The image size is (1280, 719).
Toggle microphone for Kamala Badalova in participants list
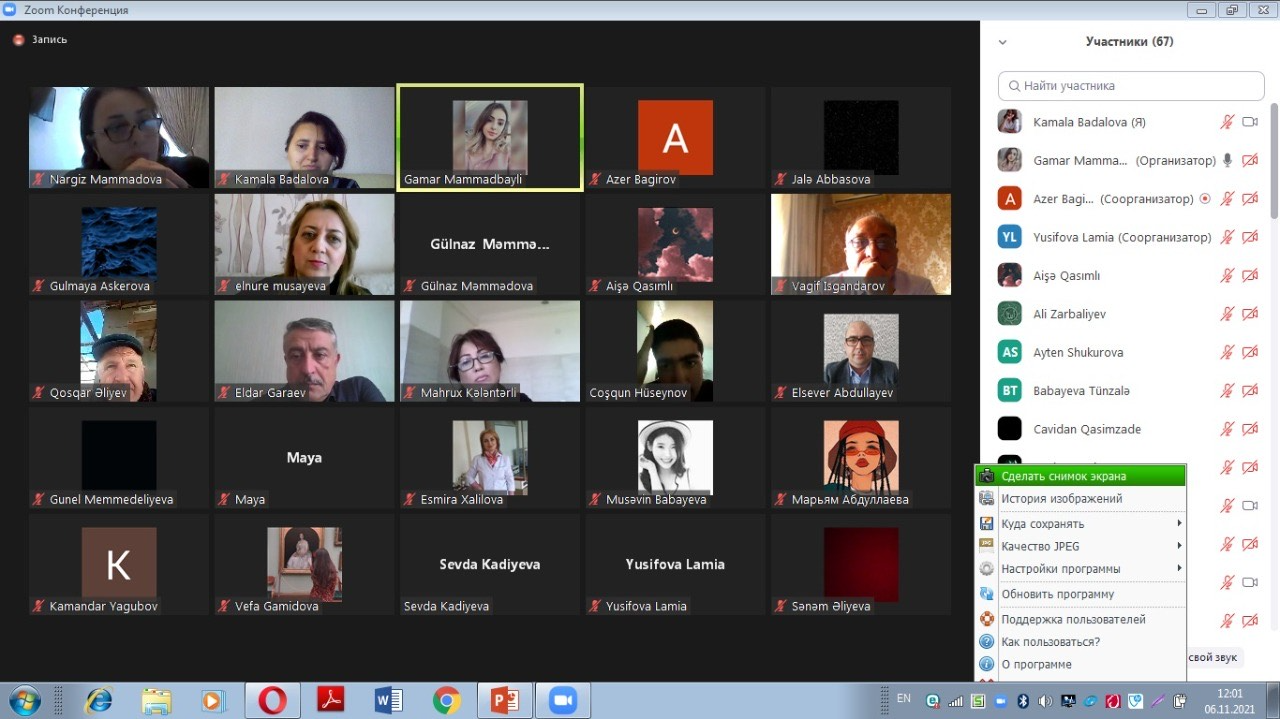click(x=1227, y=122)
